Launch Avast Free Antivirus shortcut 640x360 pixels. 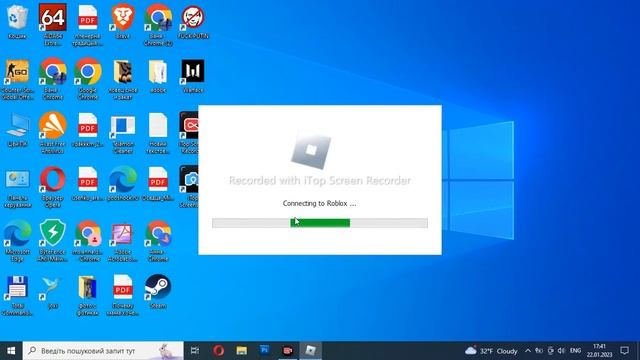(x=53, y=132)
